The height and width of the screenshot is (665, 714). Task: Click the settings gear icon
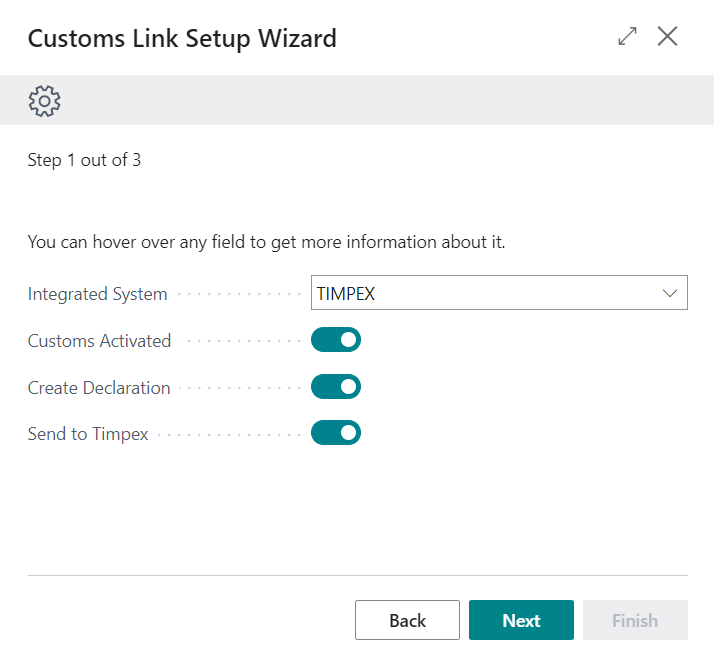[x=45, y=100]
